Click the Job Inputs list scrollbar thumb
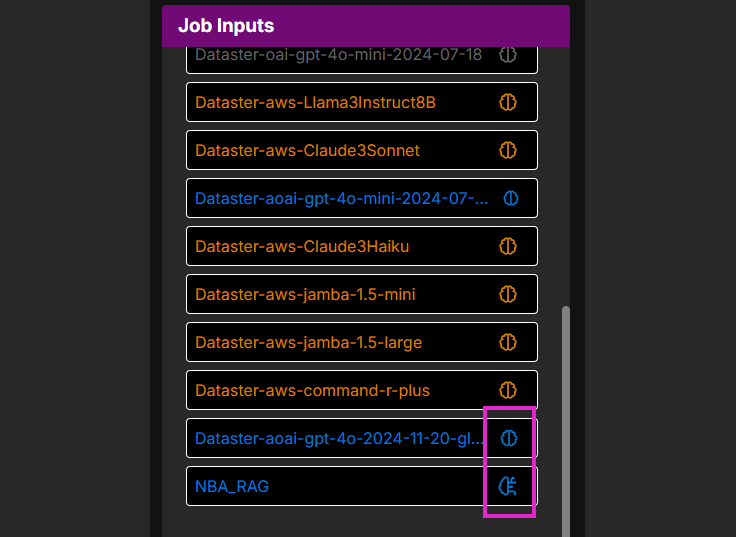Viewport: 736px width, 537px height. tap(566, 422)
